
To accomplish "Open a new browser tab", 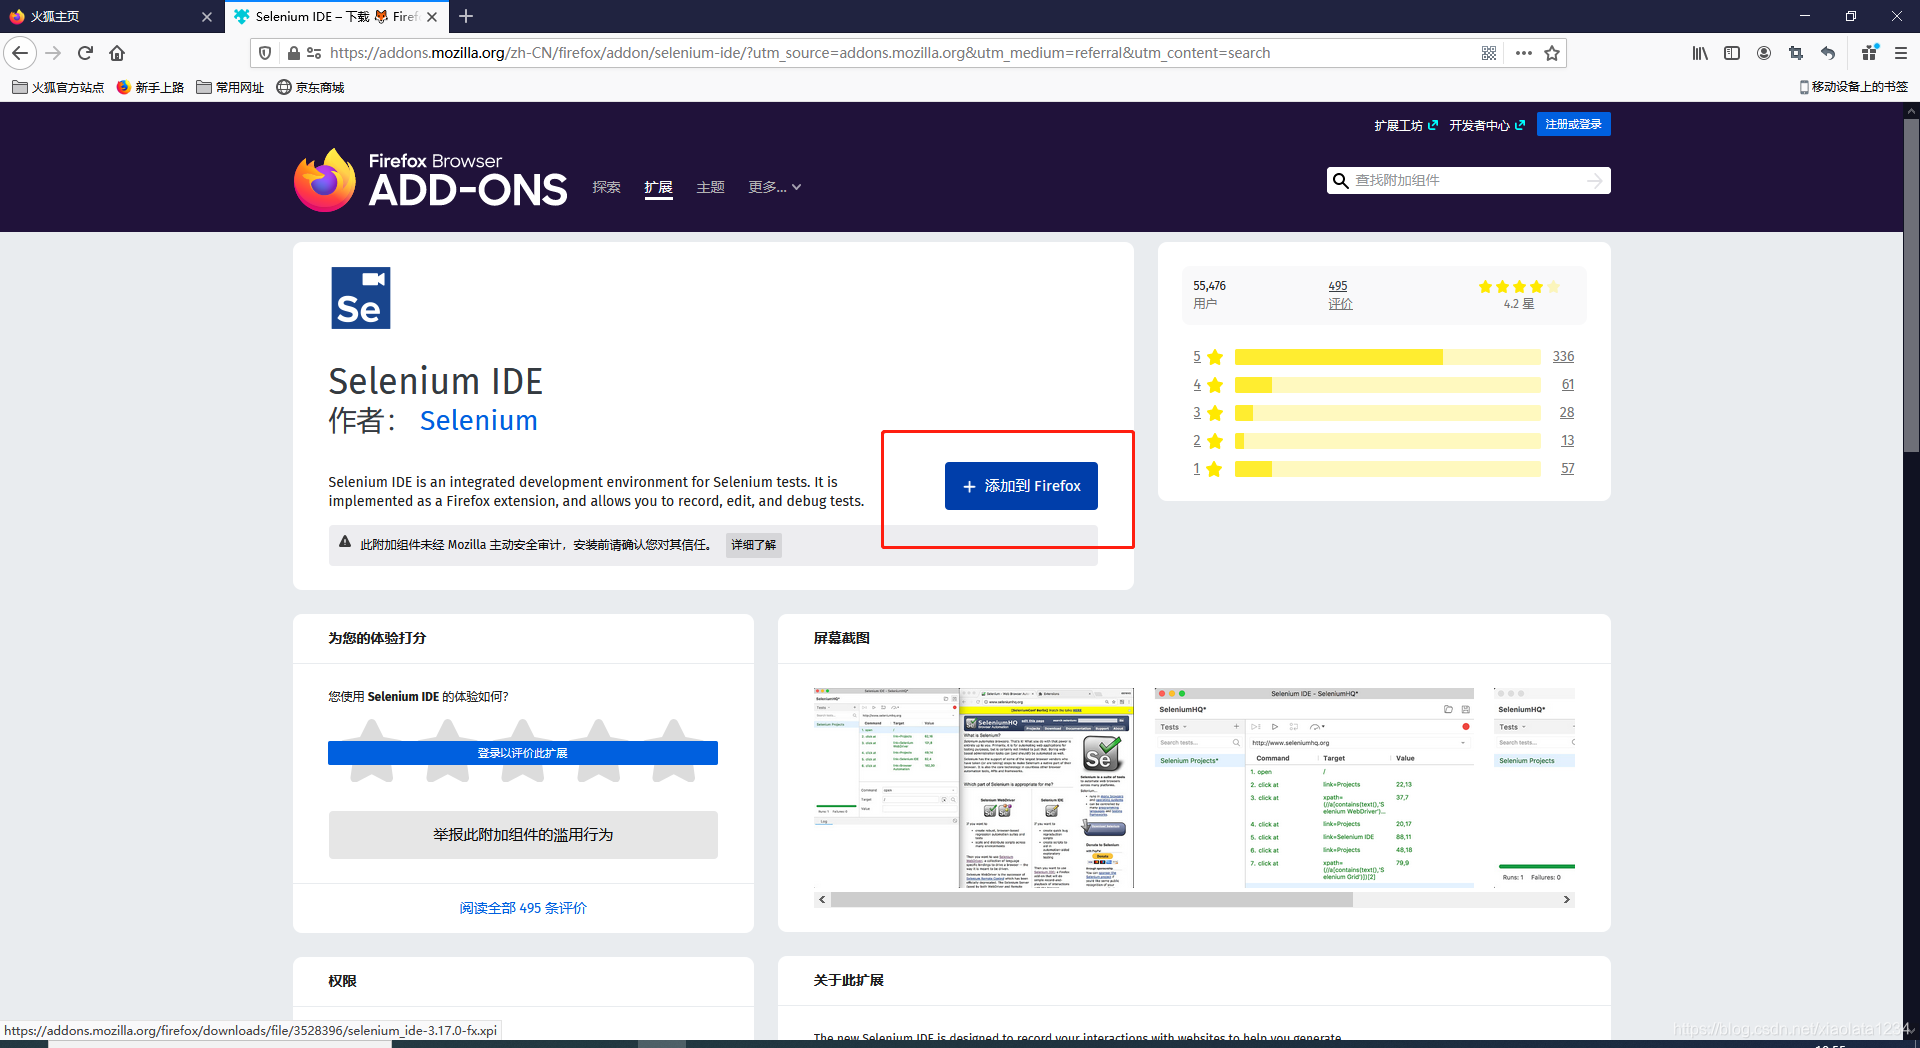I will (x=466, y=16).
